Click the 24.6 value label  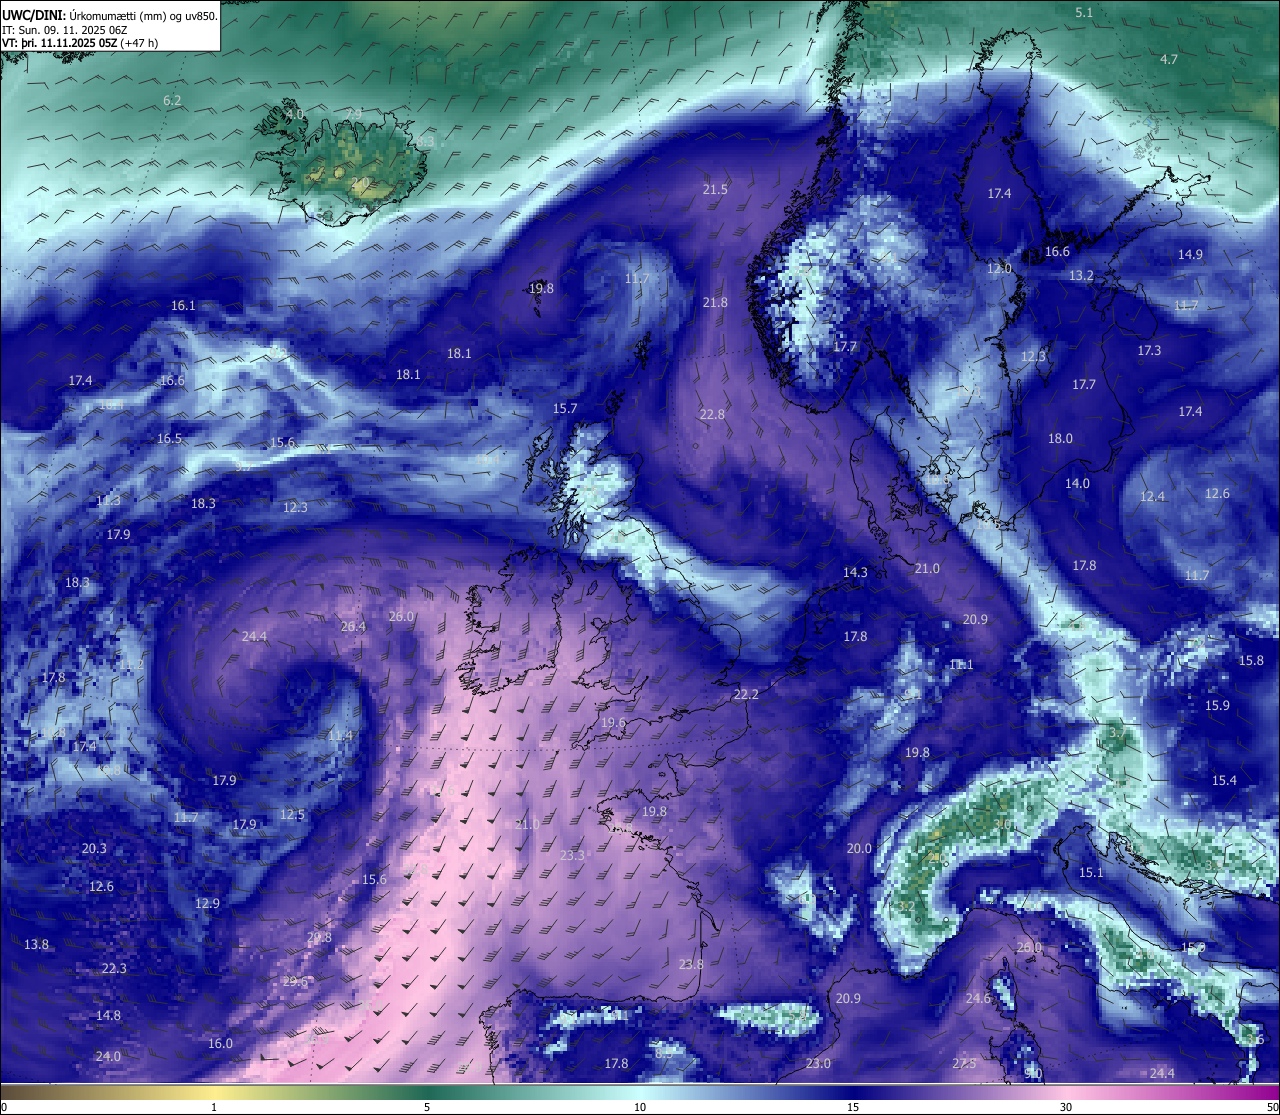(978, 998)
